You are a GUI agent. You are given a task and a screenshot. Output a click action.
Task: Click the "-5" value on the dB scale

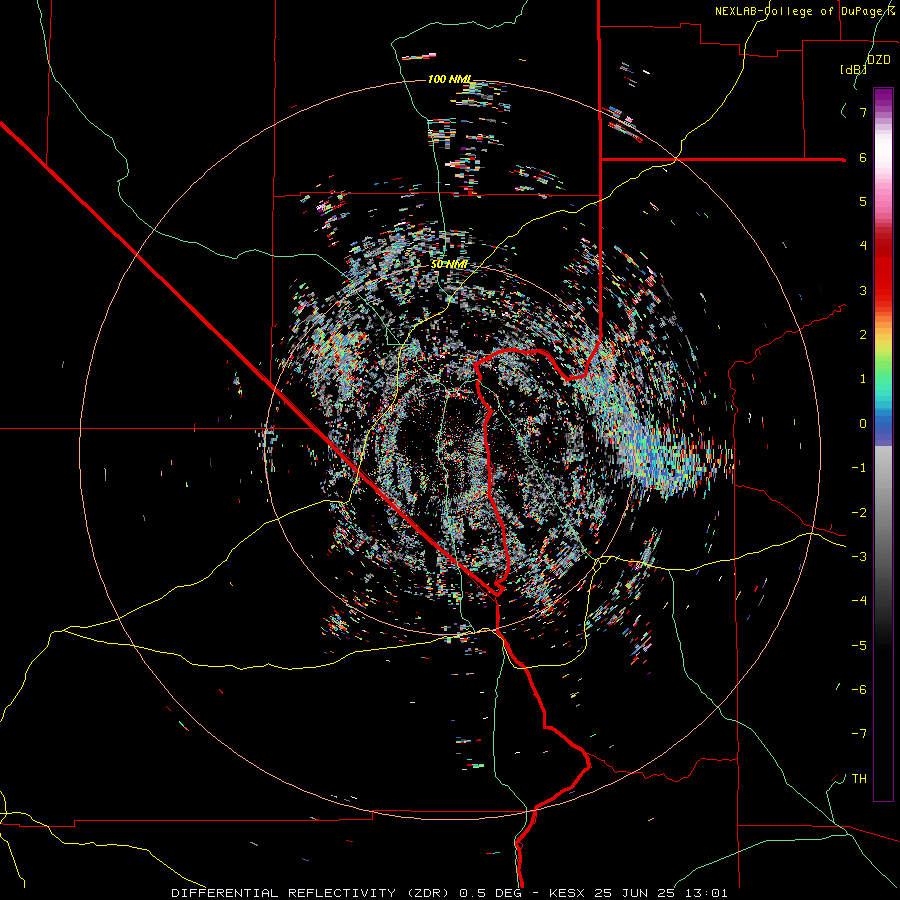coord(859,646)
